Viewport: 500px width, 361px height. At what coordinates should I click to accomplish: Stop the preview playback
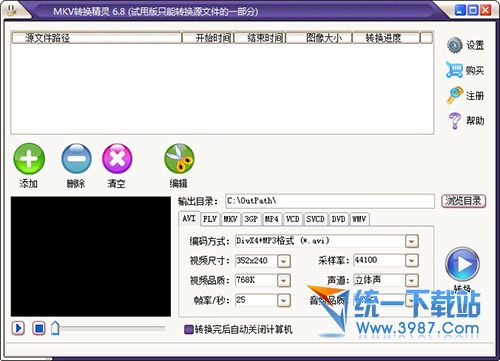pos(39,328)
